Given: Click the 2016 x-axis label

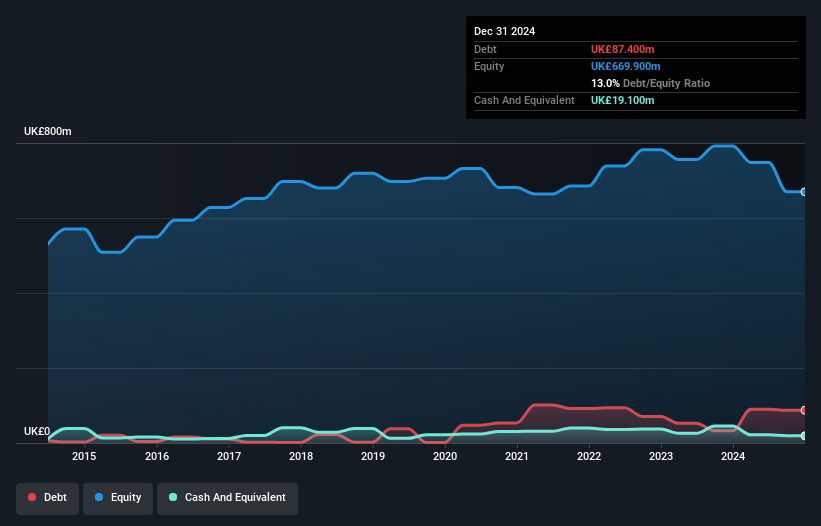Looking at the screenshot, I should (157, 456).
